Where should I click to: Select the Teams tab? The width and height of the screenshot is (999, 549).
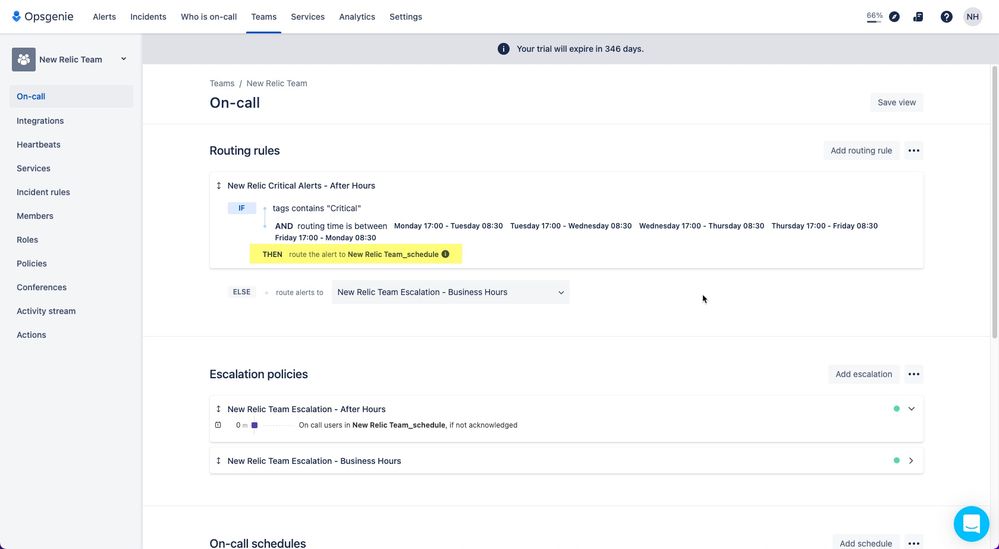point(264,17)
